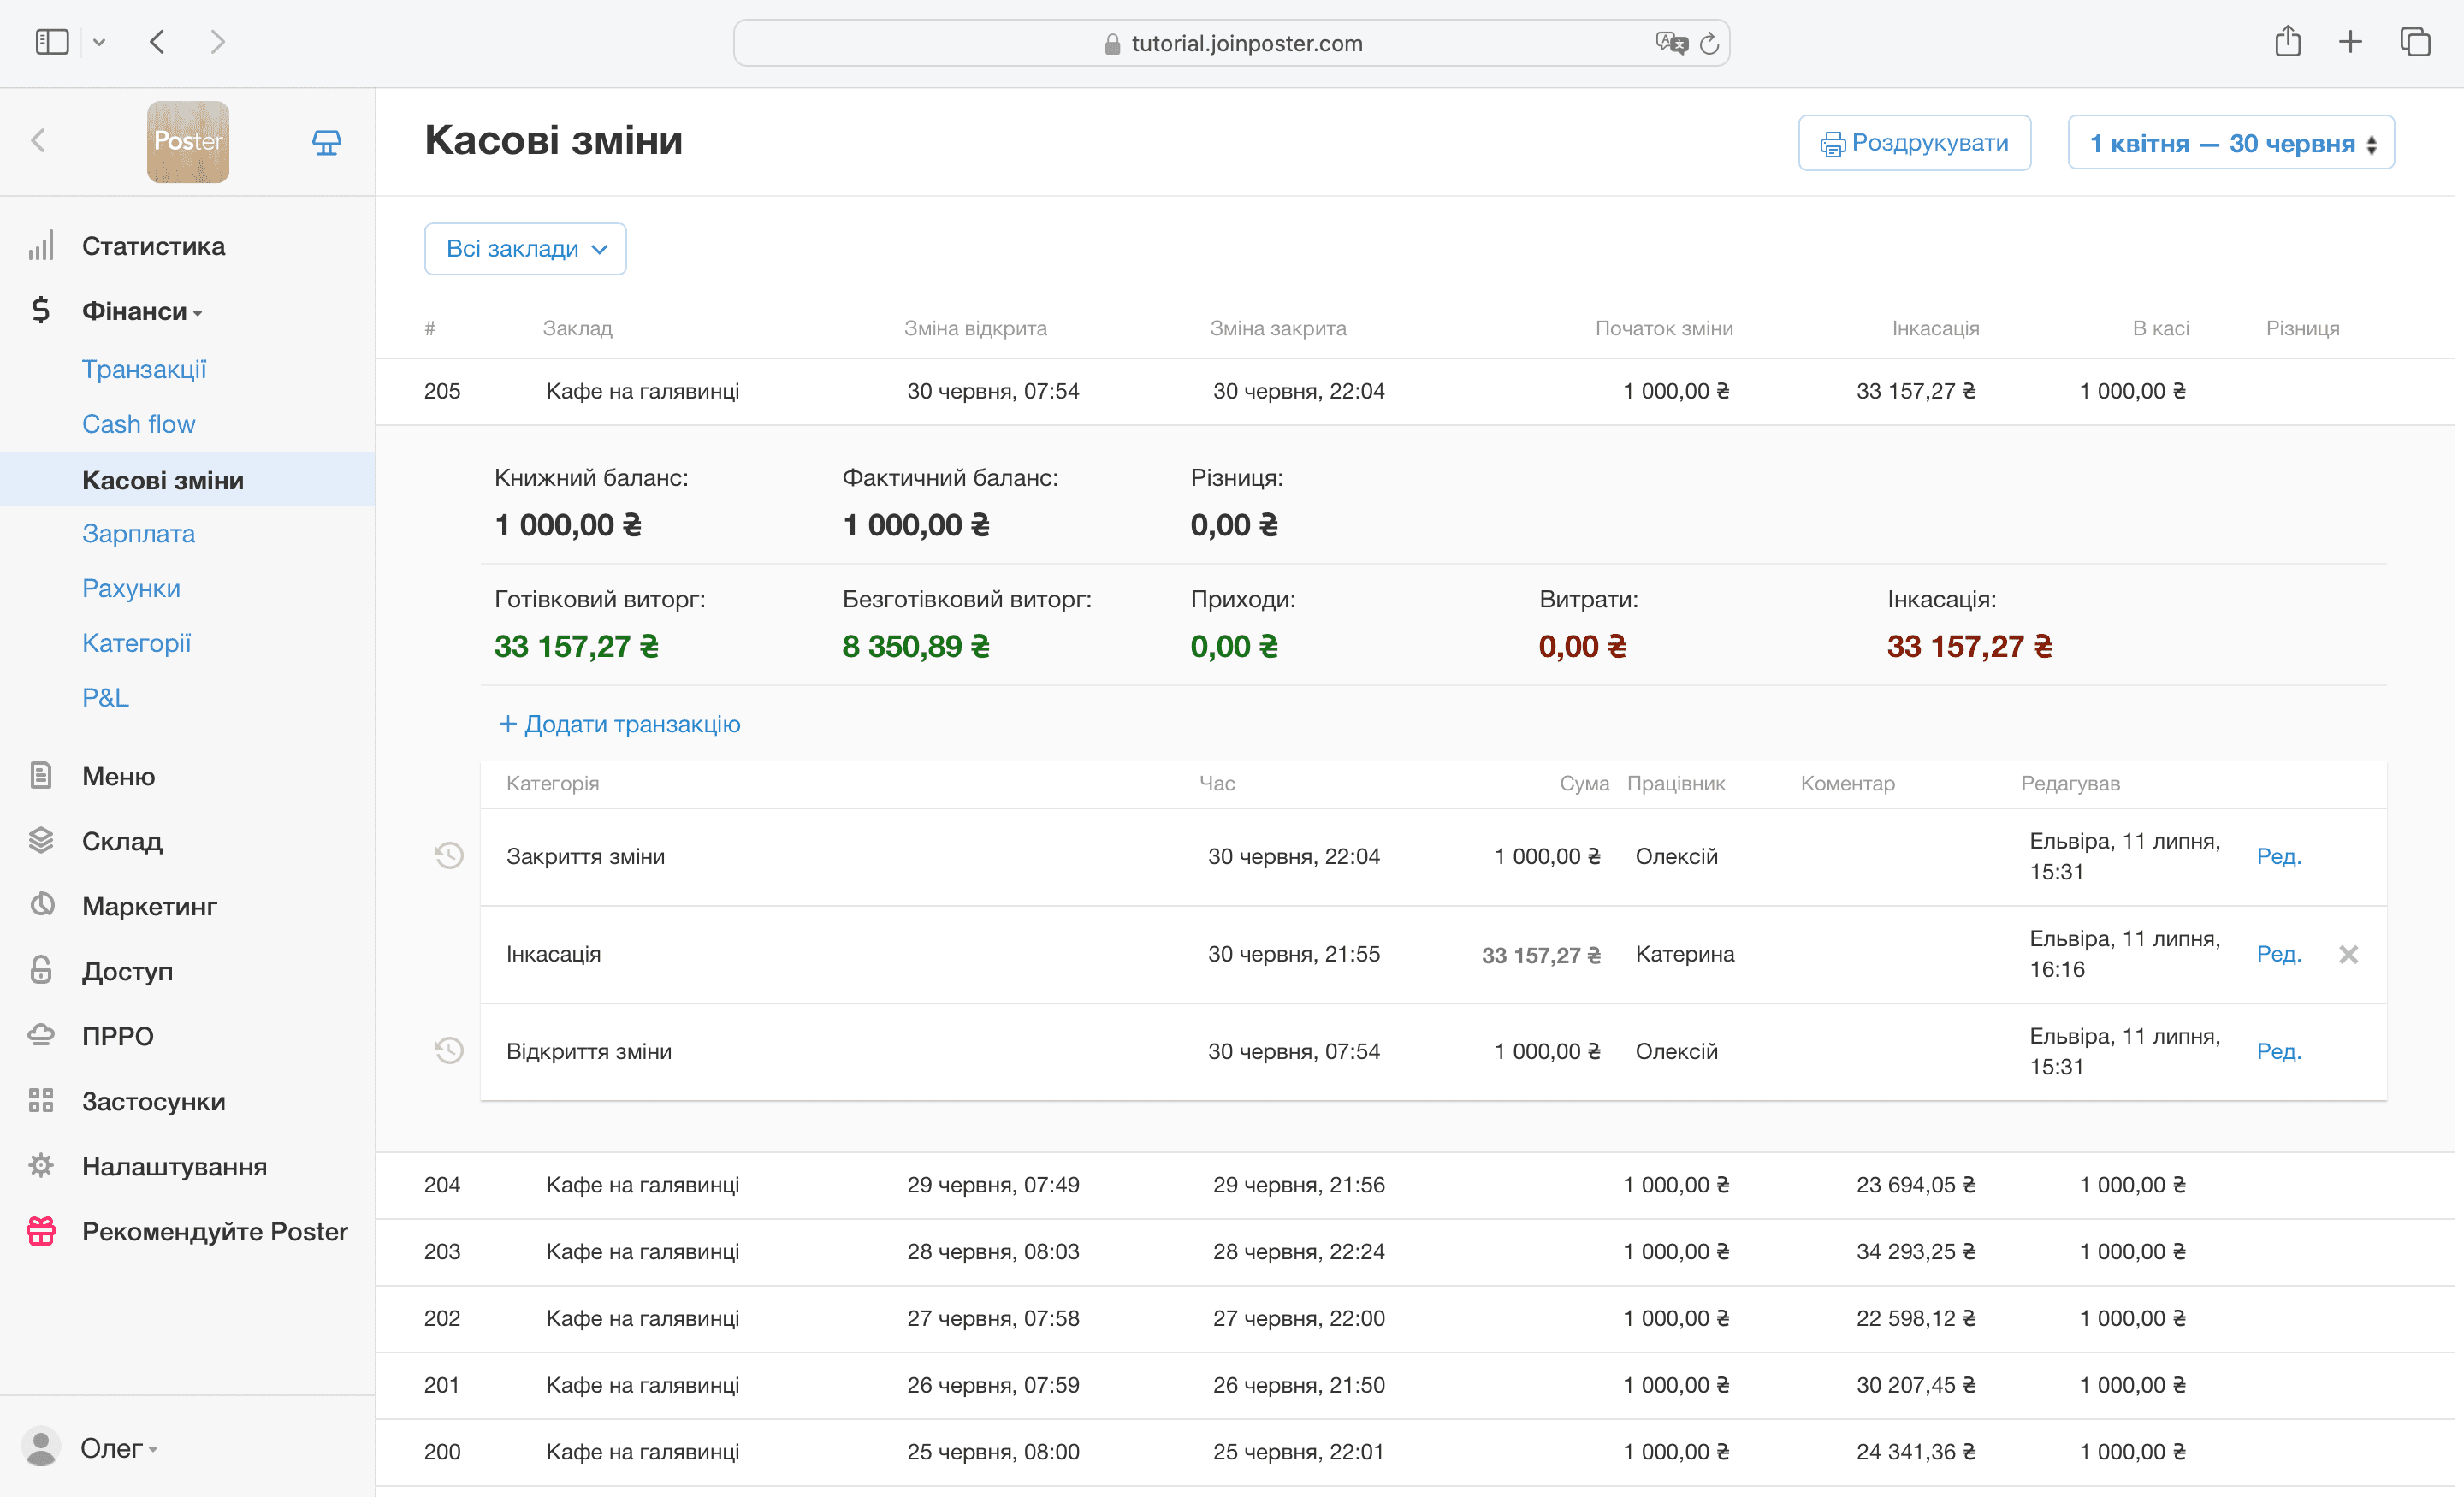This screenshot has width=2464, height=1497.
Task: Click the Склад layers icon
Action: 41,841
